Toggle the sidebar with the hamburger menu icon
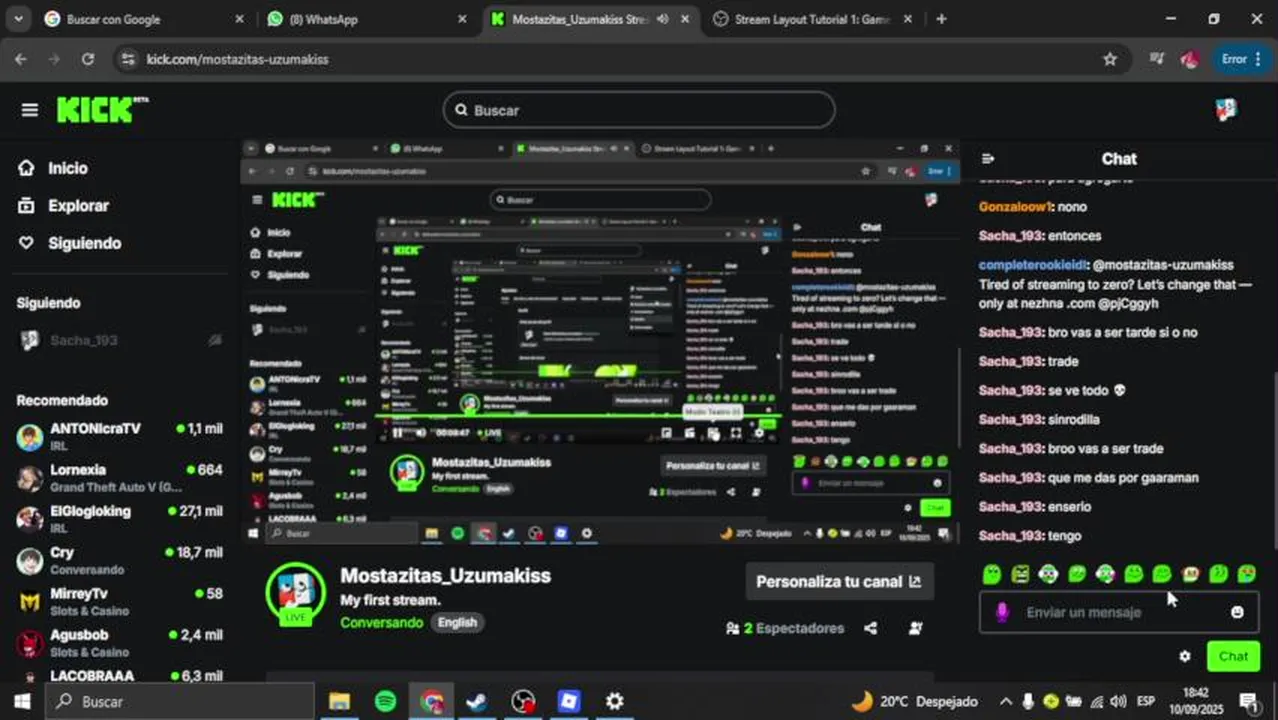This screenshot has width=1278, height=720. coord(29,110)
